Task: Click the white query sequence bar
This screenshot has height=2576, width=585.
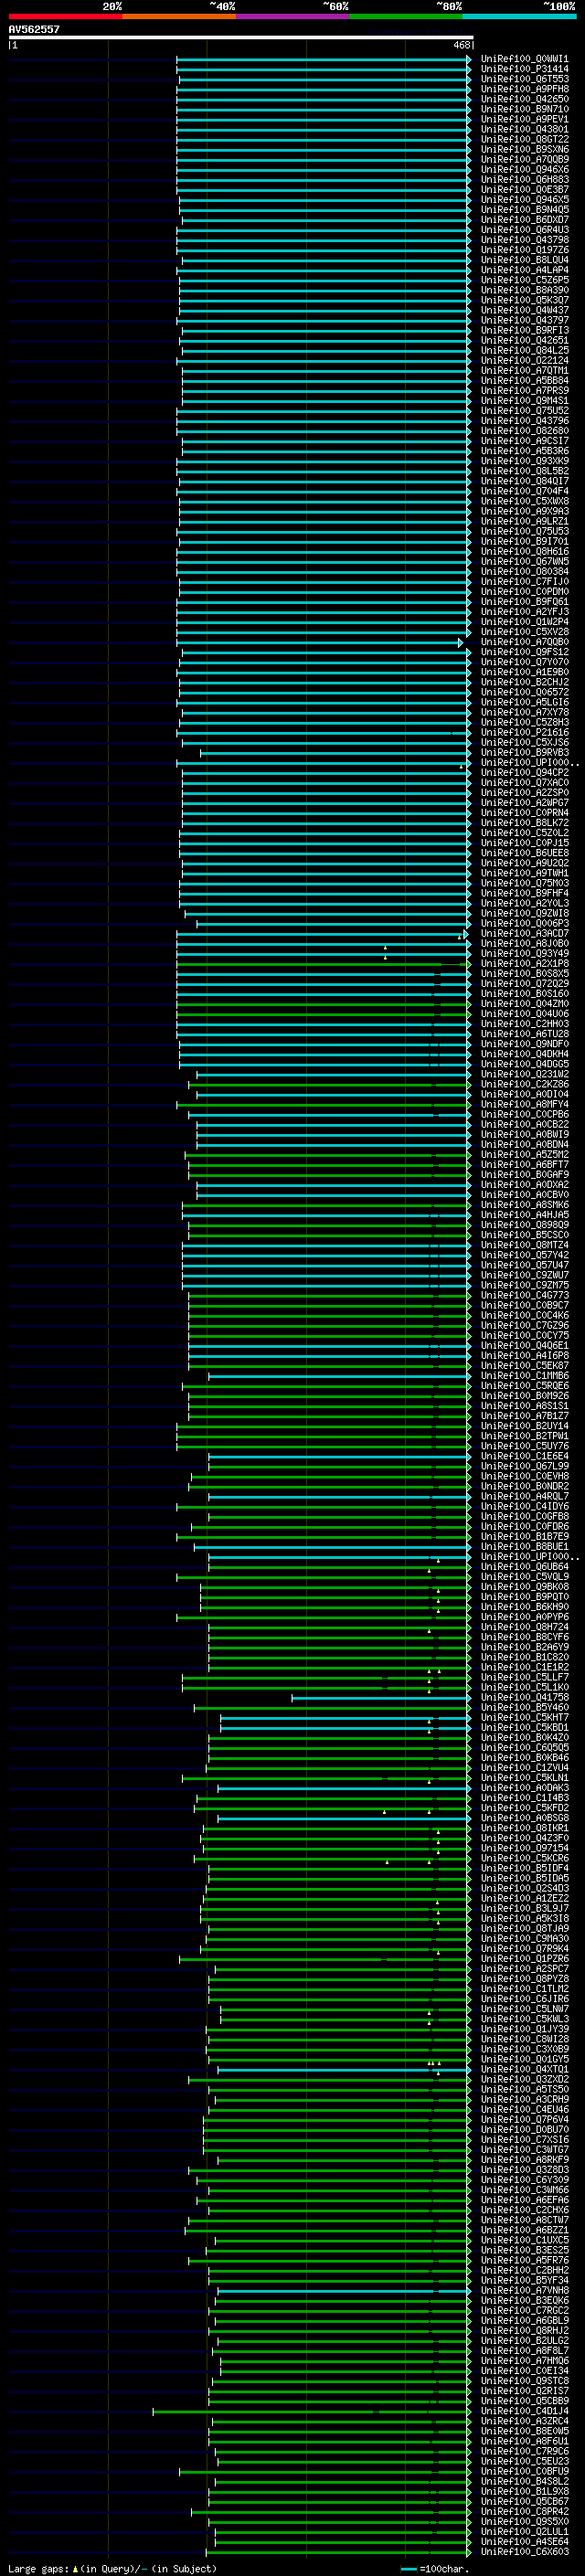Action: click(x=241, y=38)
